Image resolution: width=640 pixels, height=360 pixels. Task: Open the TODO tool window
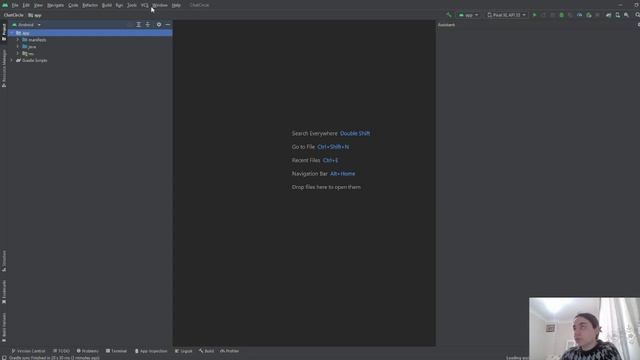61,351
